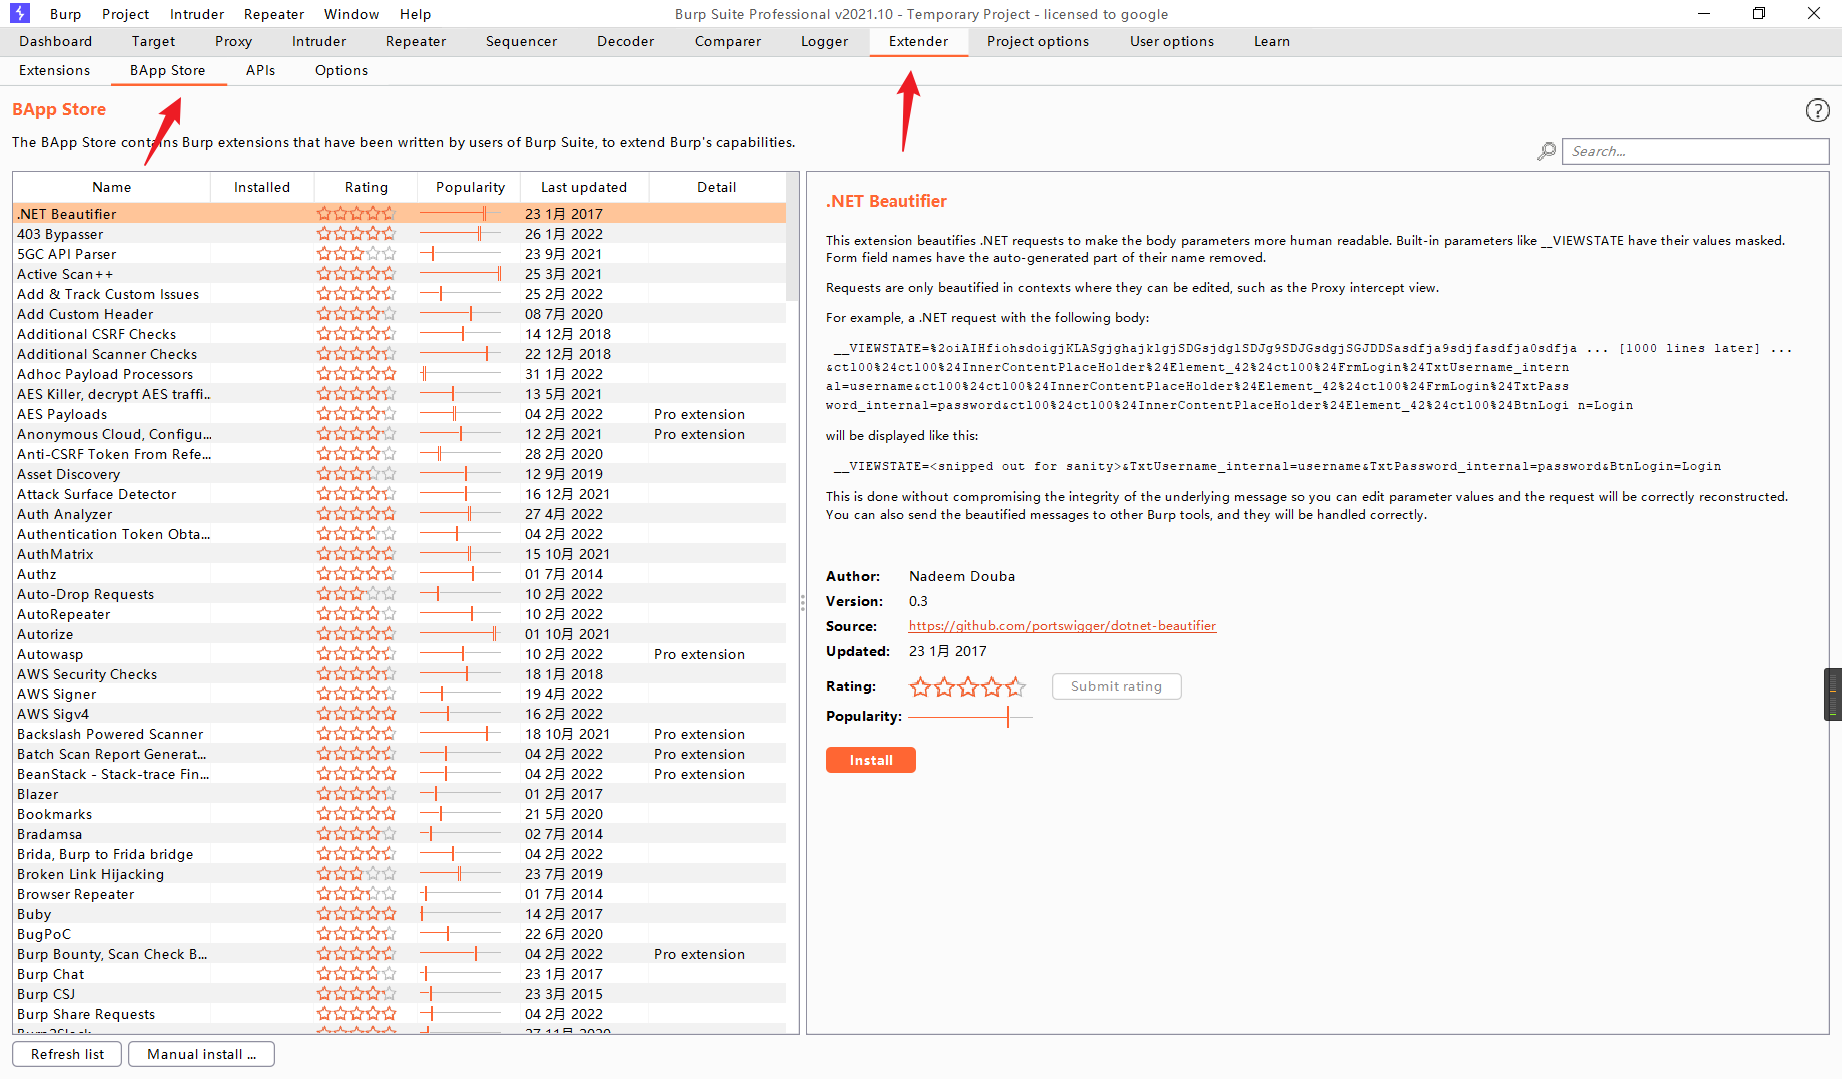Open the Project options tab
1842x1080 pixels.
click(x=1038, y=41)
